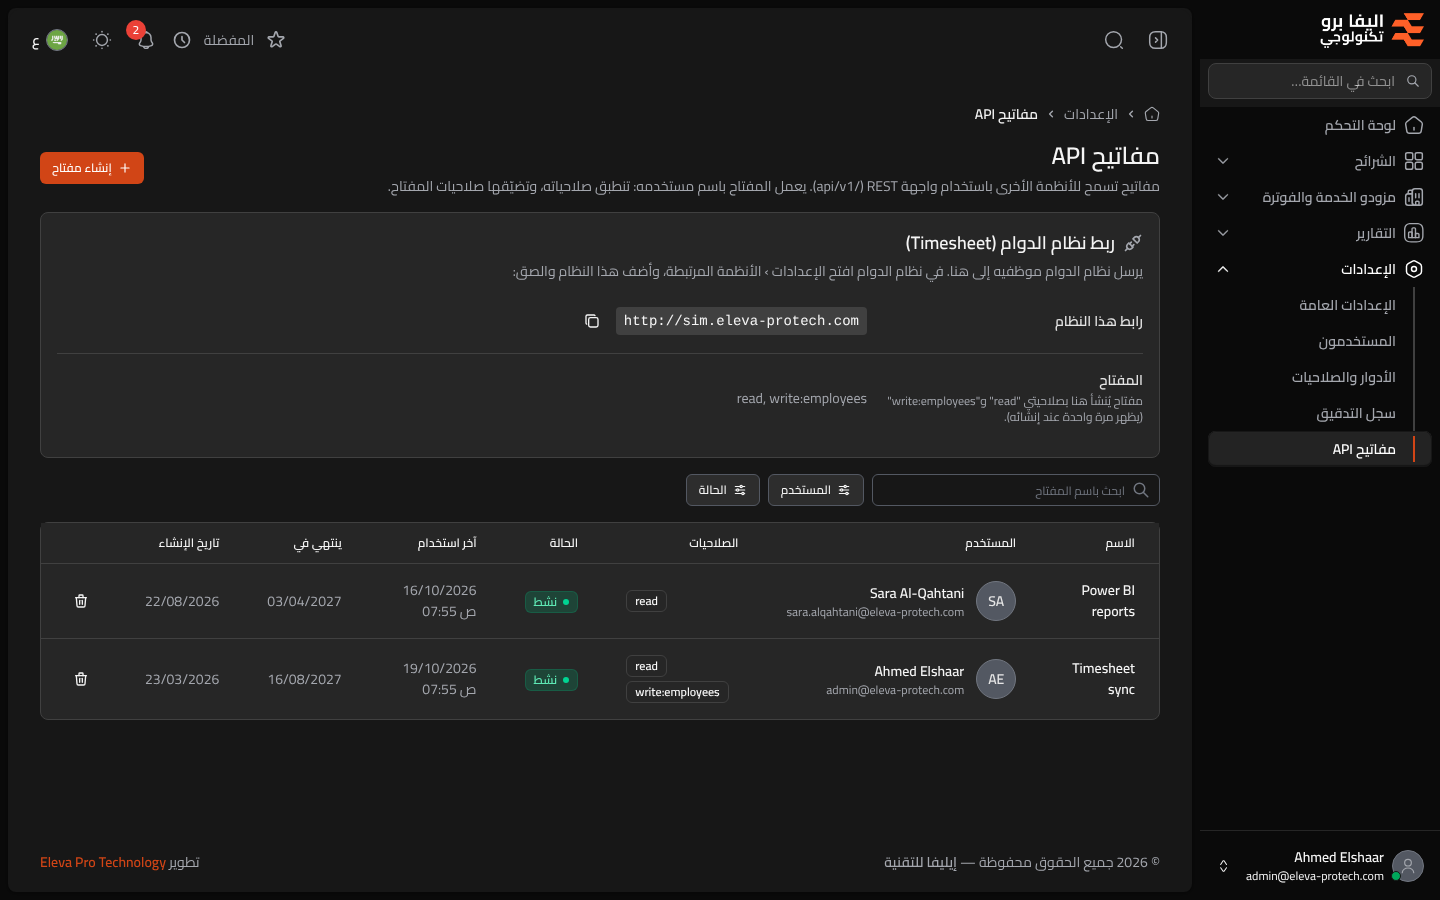The width and height of the screenshot is (1440, 900).
Task: Open the المستخدم filter dropdown
Action: tap(816, 490)
